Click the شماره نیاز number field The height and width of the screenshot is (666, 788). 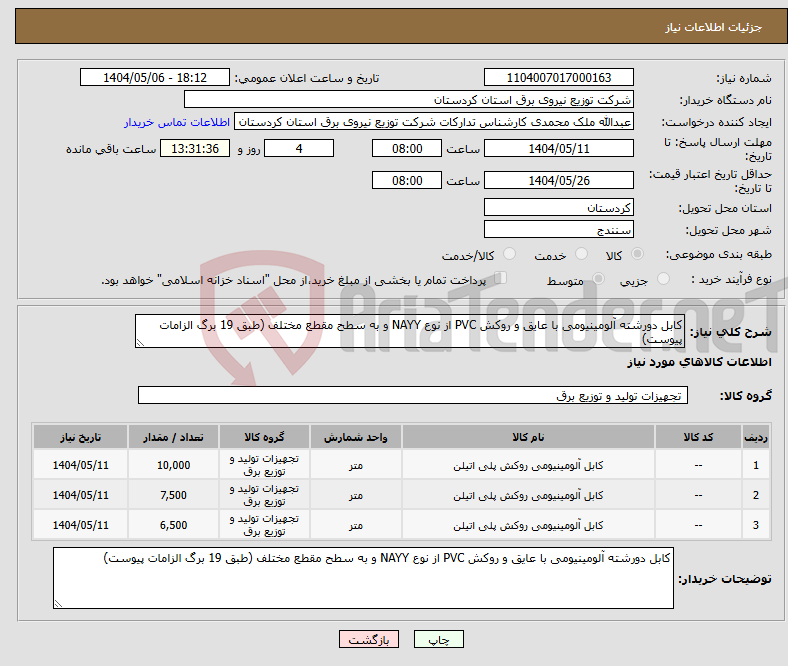click(558, 78)
